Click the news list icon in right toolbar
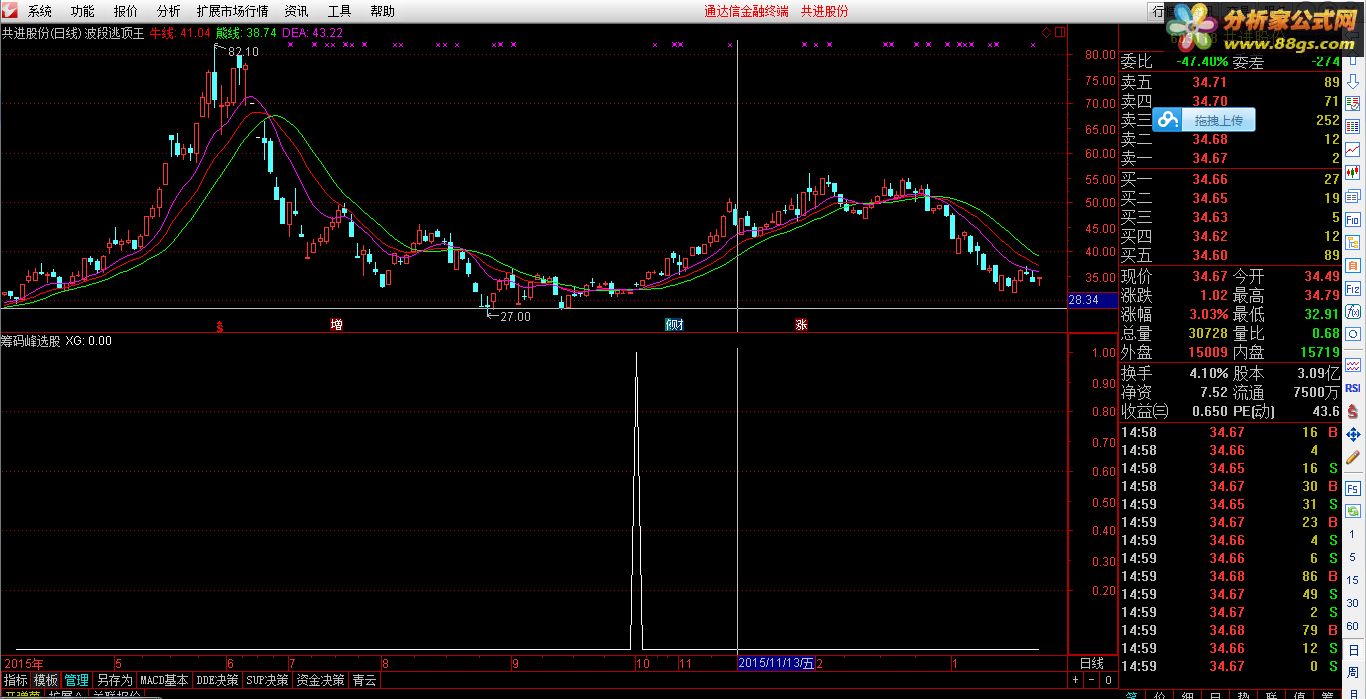Screen dimensions: 1366x699 [x=1353, y=196]
